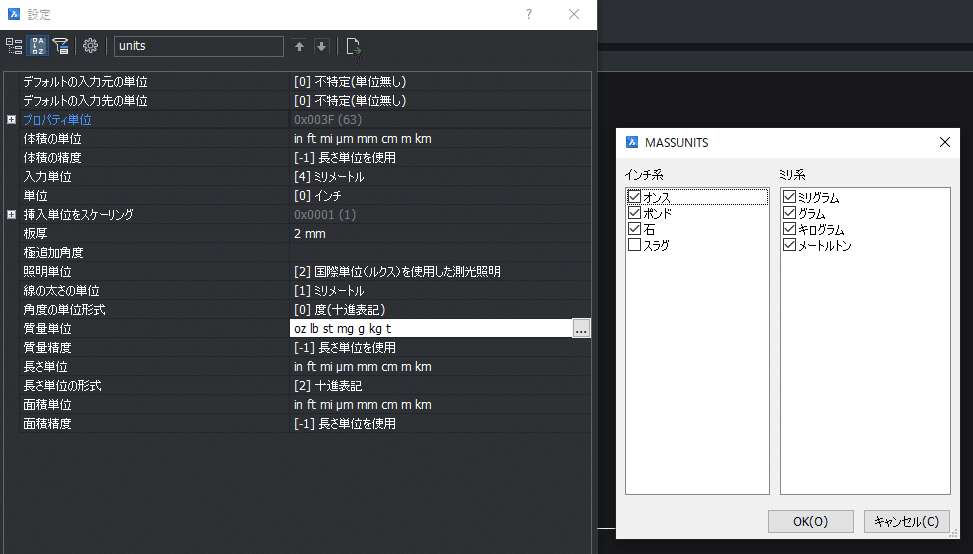Image resolution: width=973 pixels, height=554 pixels.
Task: Uncheck the グラム checkbox
Action: tap(789, 213)
